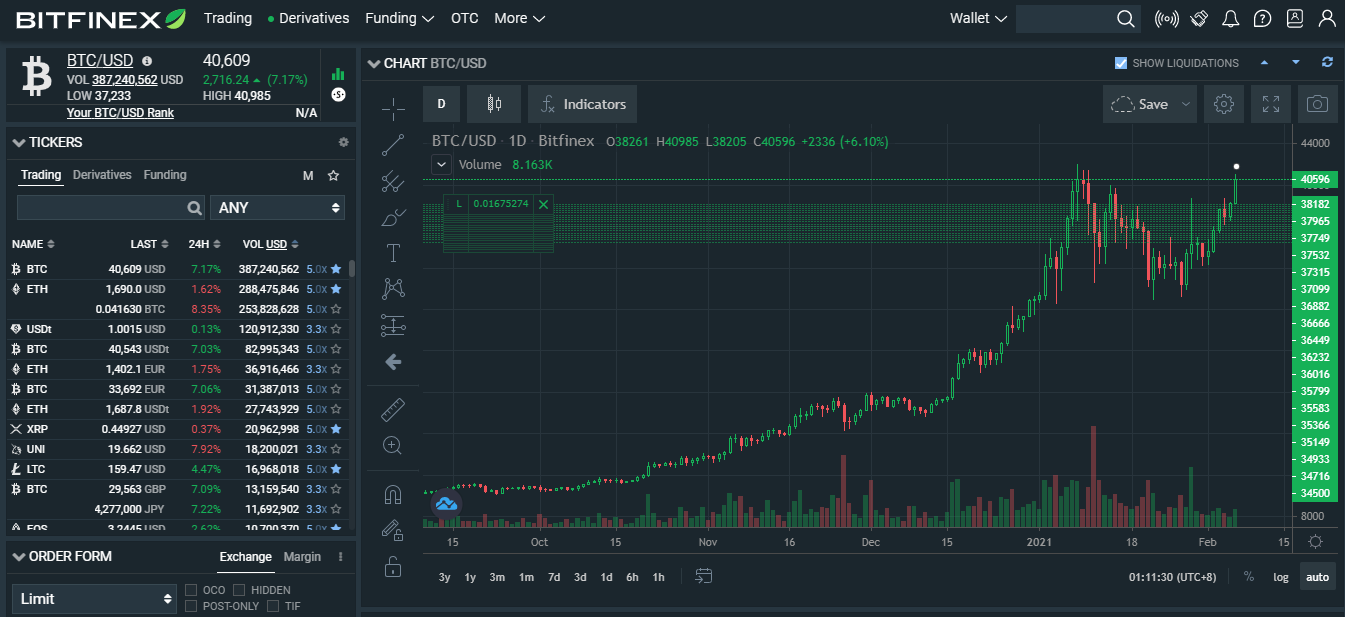Expand the Limit order type dropdown

[94, 599]
